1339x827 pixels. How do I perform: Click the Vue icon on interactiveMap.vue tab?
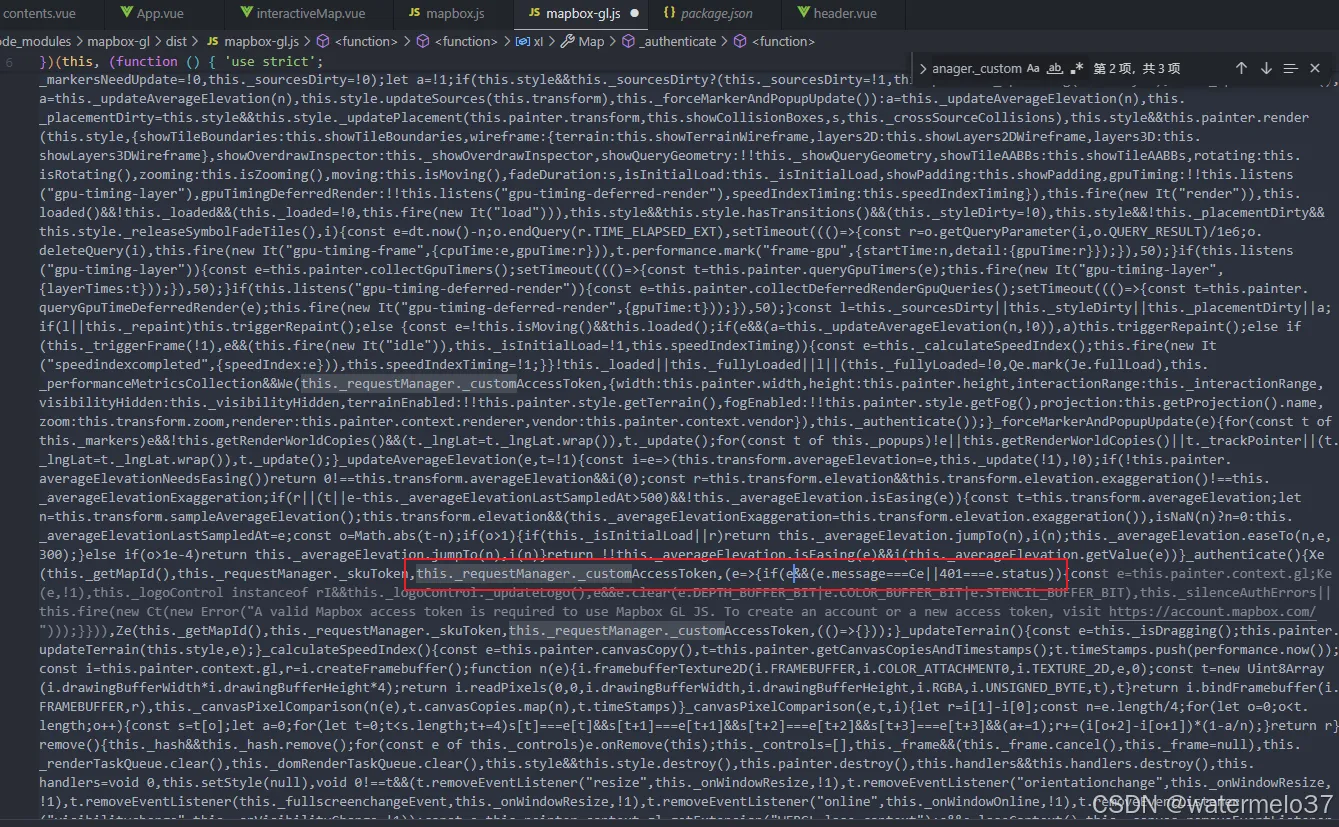[247, 14]
